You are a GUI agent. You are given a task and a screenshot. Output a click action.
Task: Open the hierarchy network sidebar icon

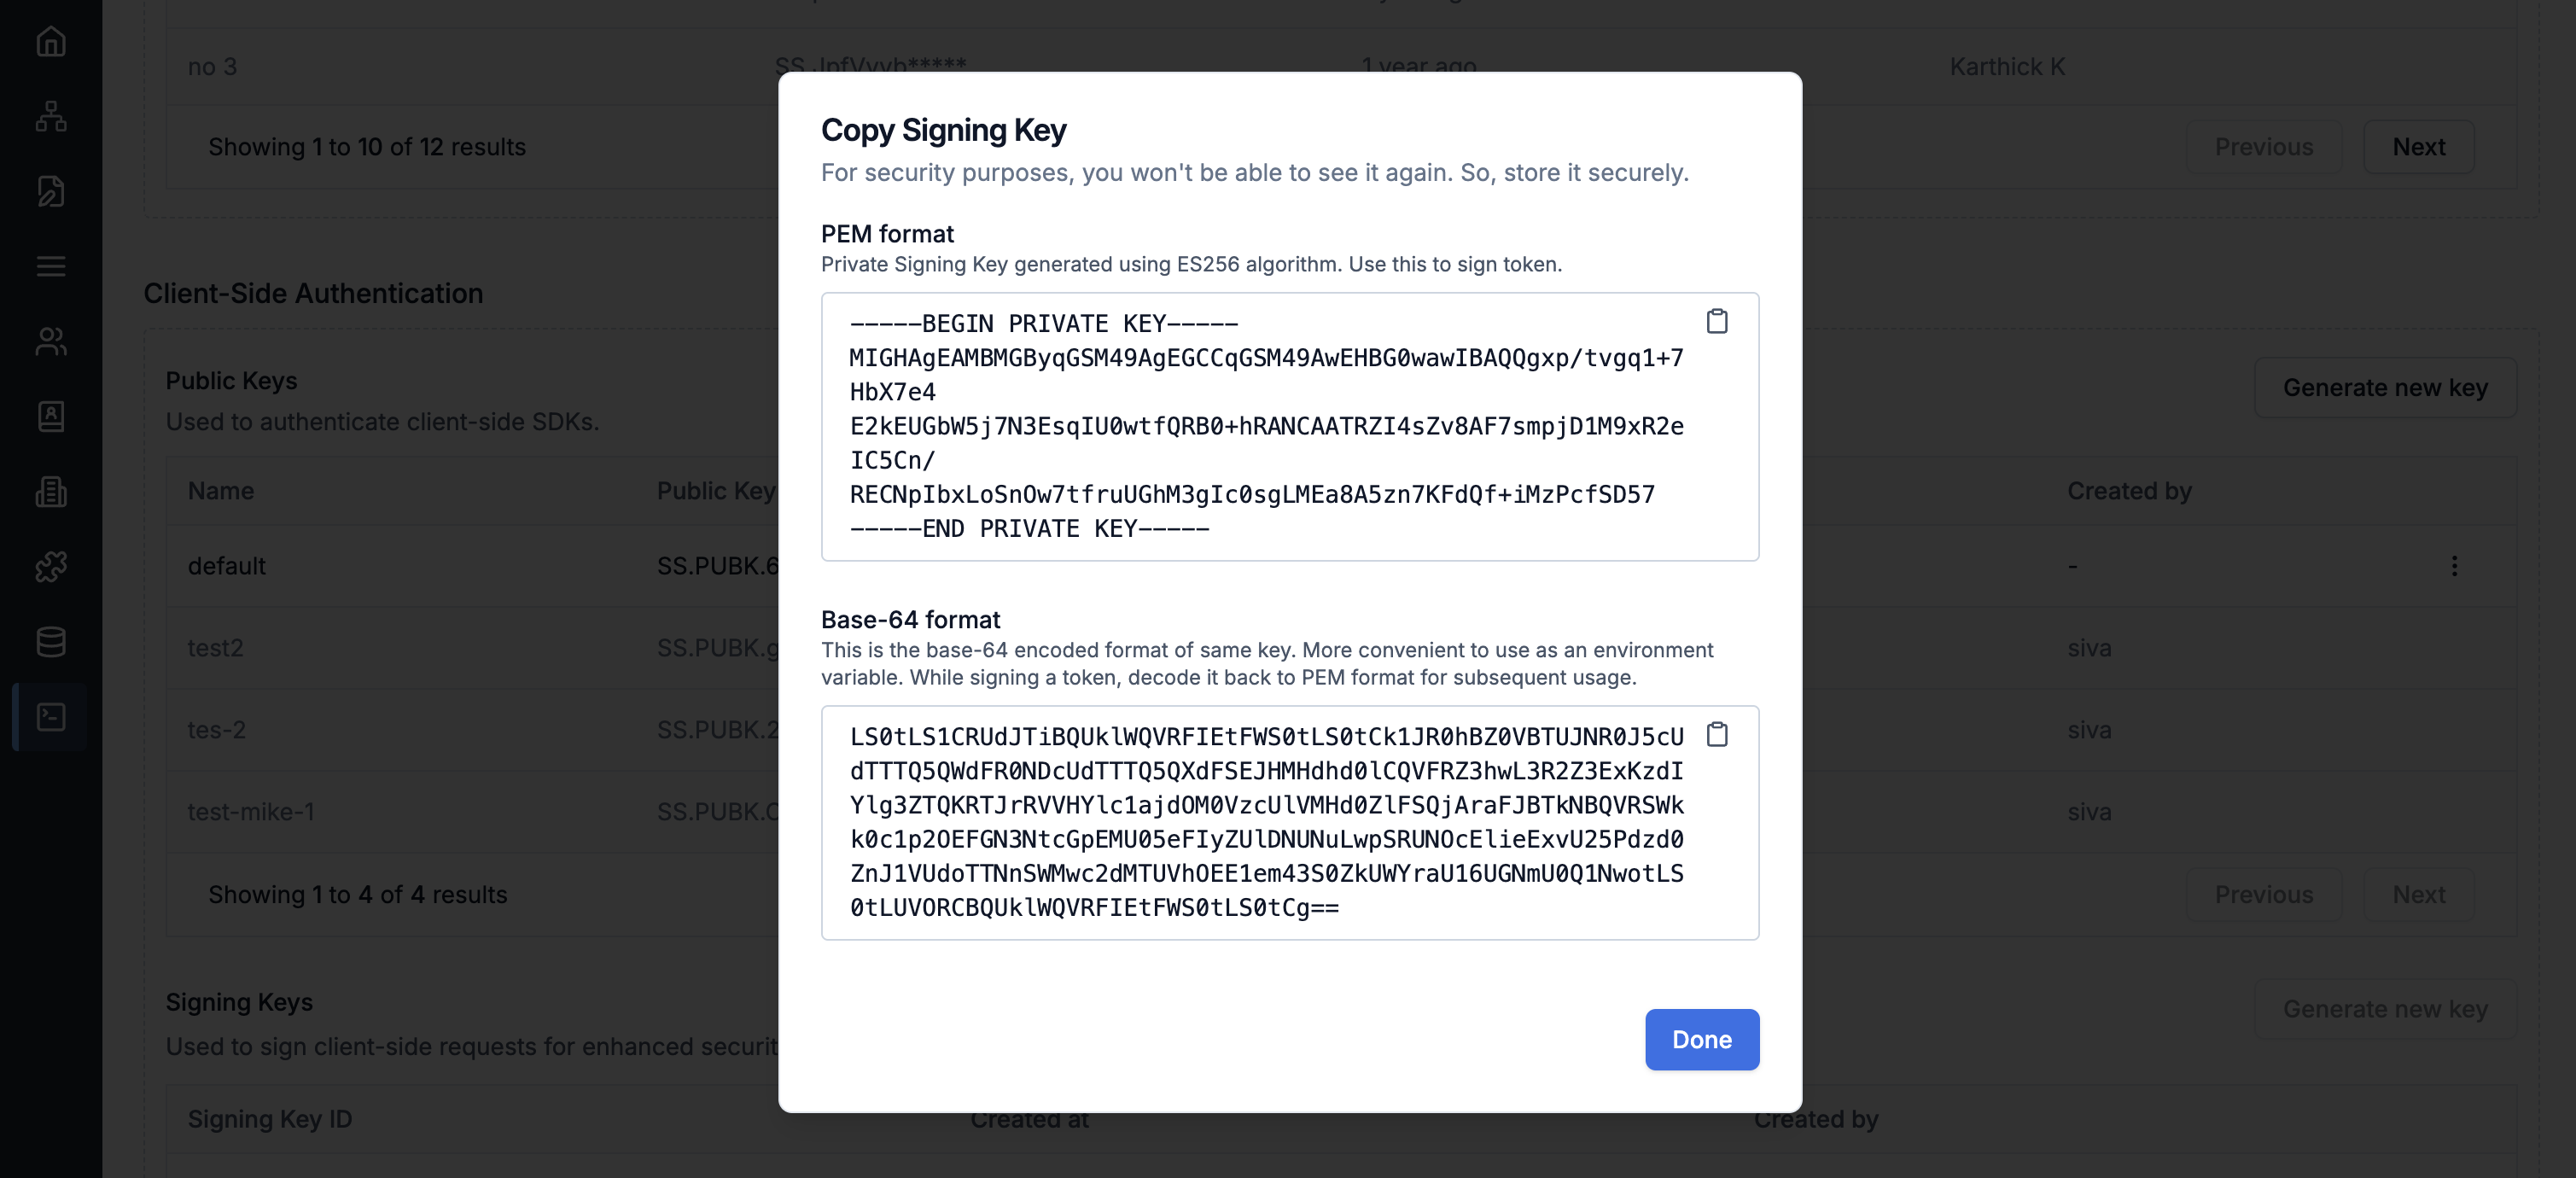click(x=51, y=116)
